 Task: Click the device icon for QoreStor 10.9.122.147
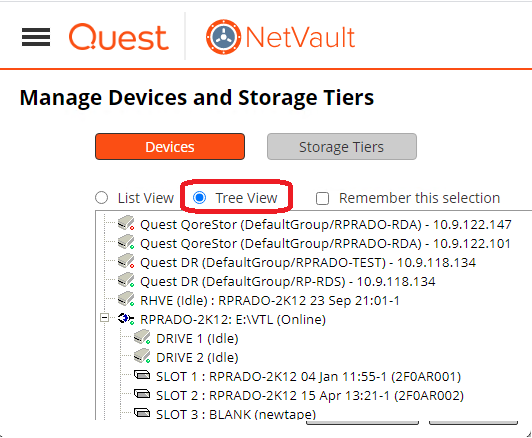(x=126, y=224)
